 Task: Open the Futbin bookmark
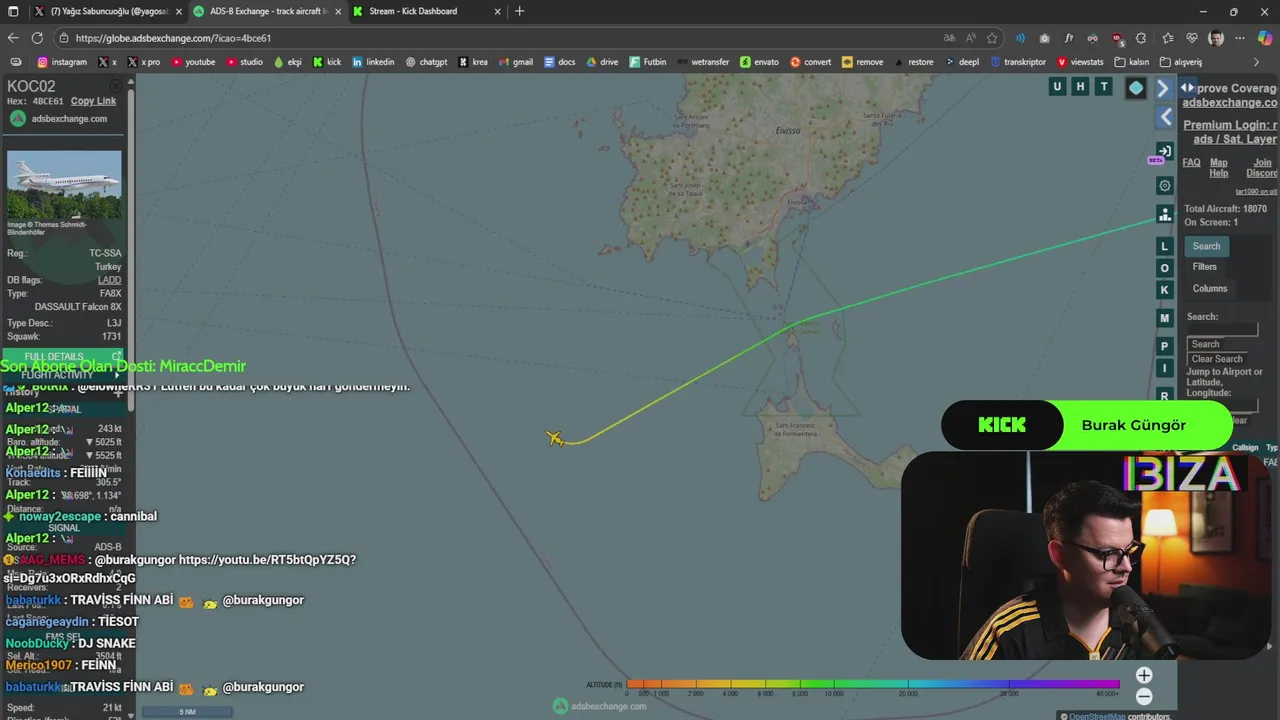[x=647, y=62]
